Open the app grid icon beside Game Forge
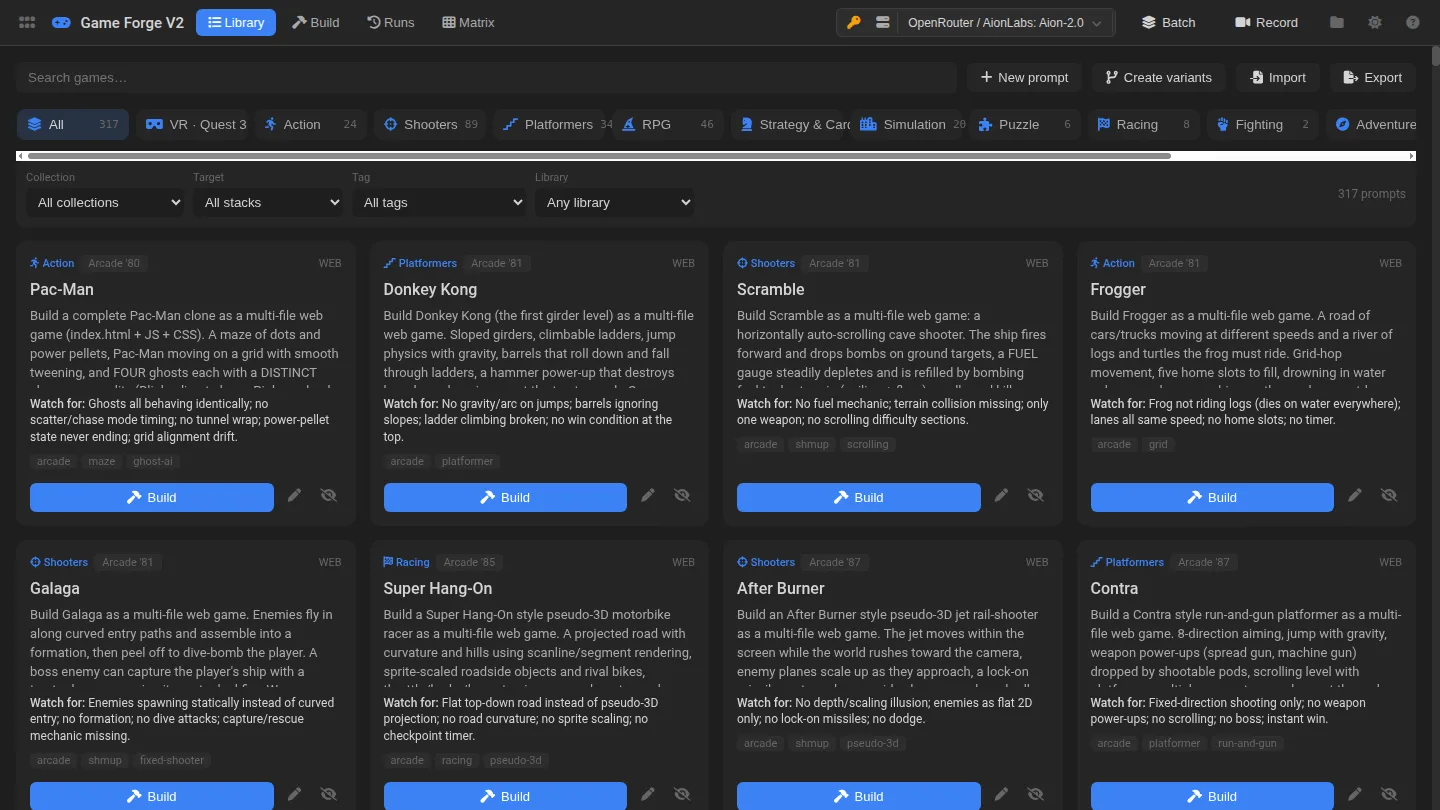Screen dimensions: 1440x810 pos(28,22)
